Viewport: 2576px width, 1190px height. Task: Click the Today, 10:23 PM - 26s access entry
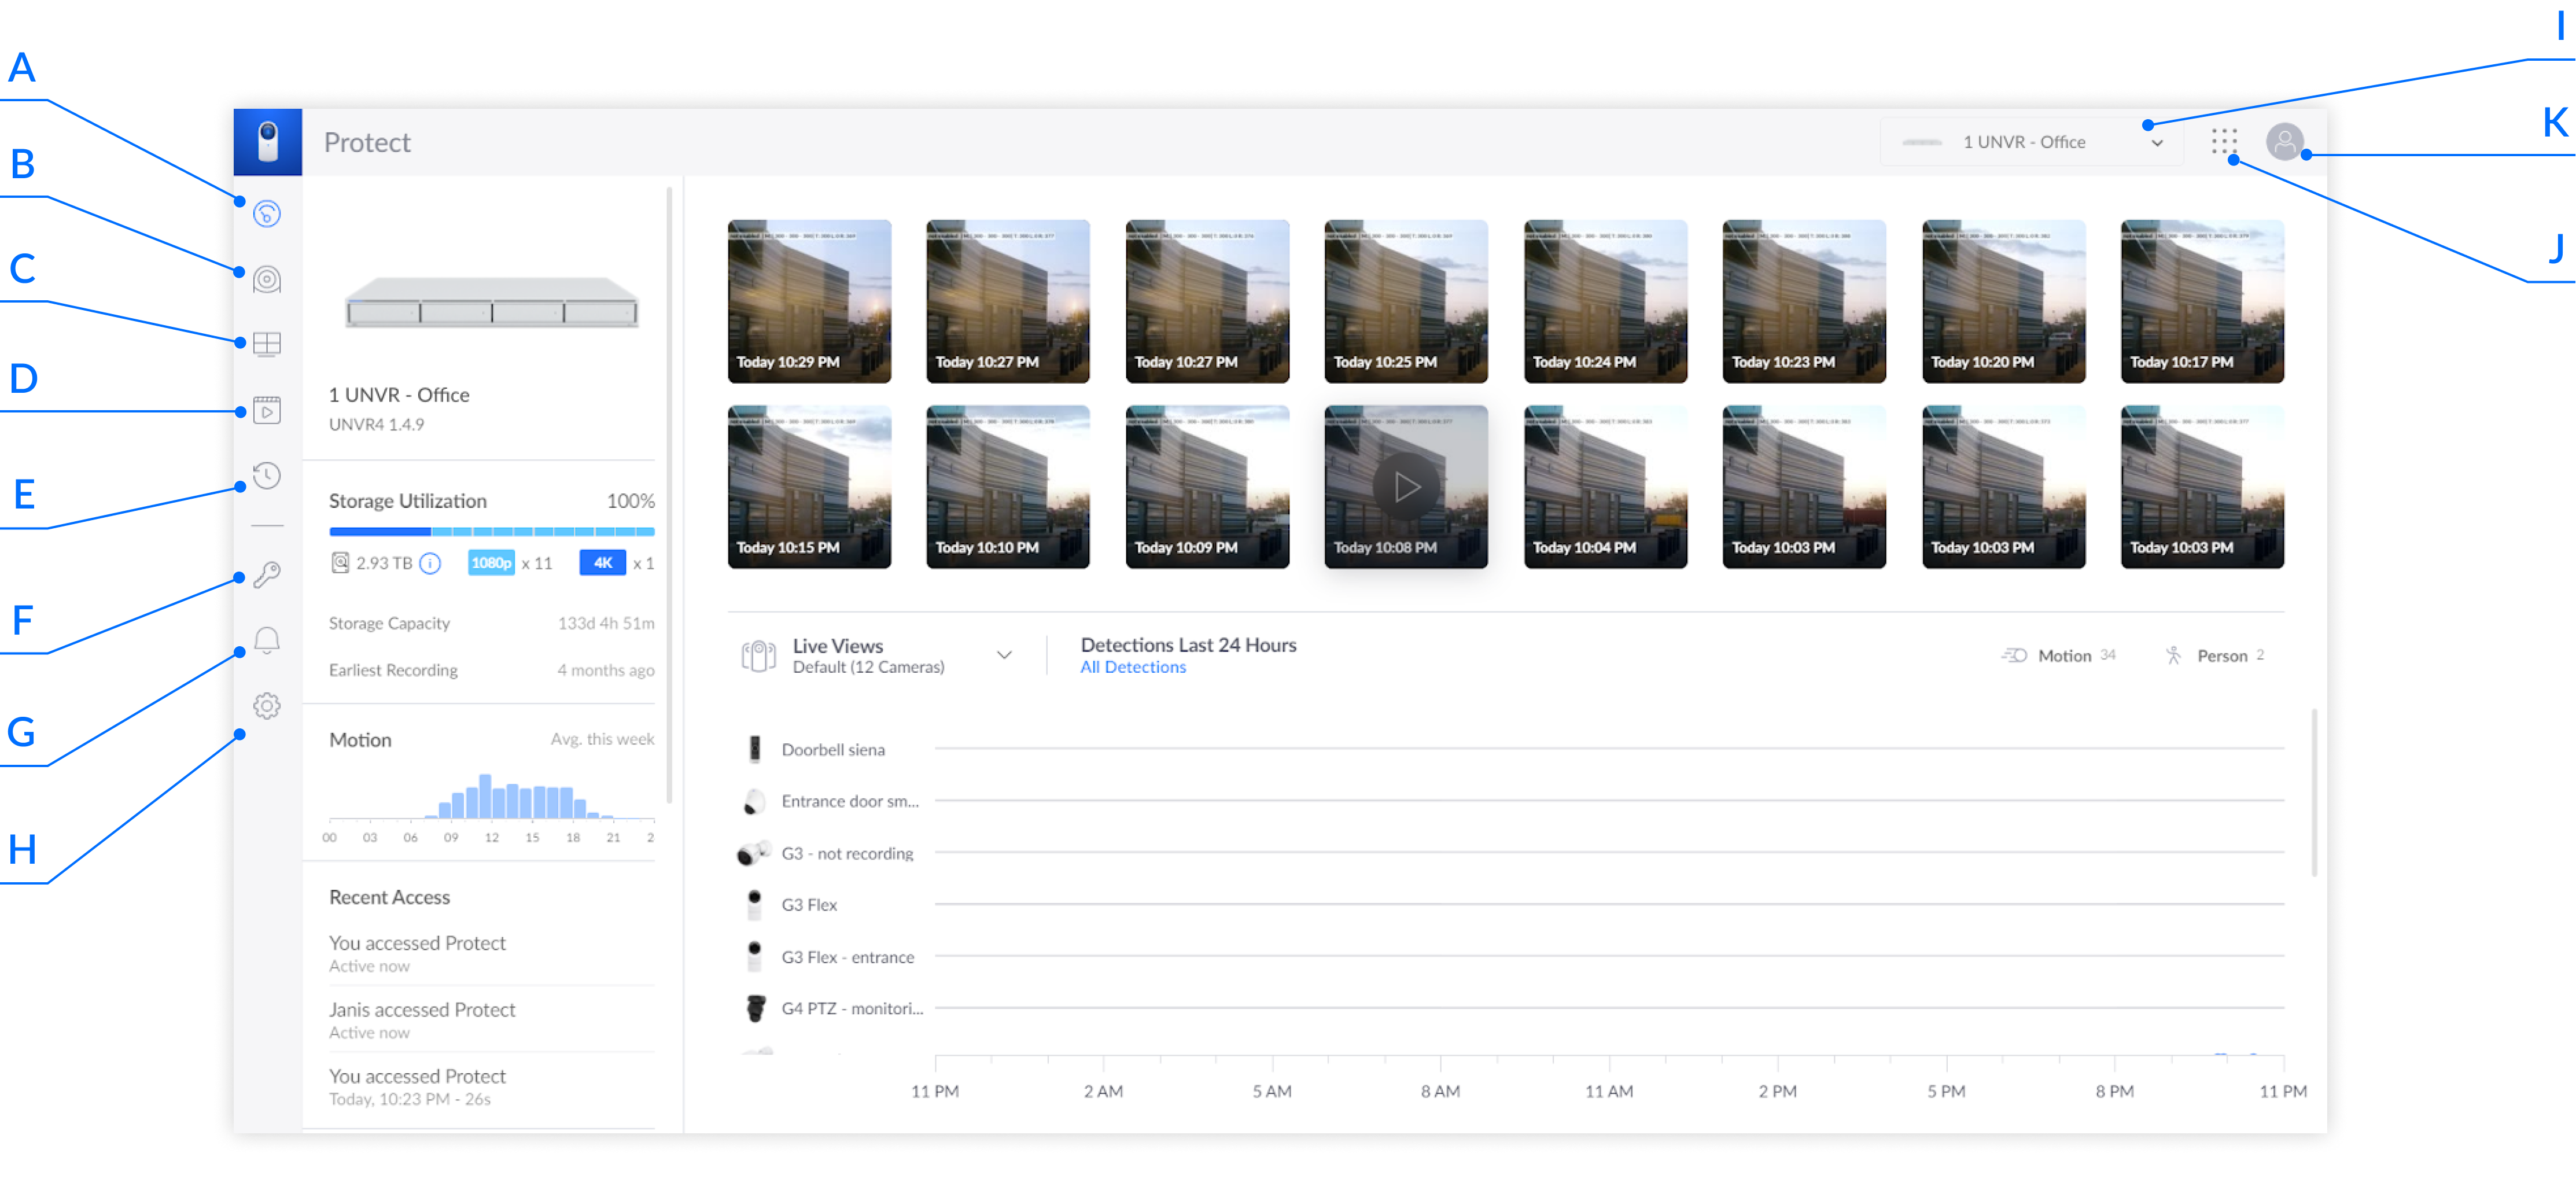[x=492, y=1087]
